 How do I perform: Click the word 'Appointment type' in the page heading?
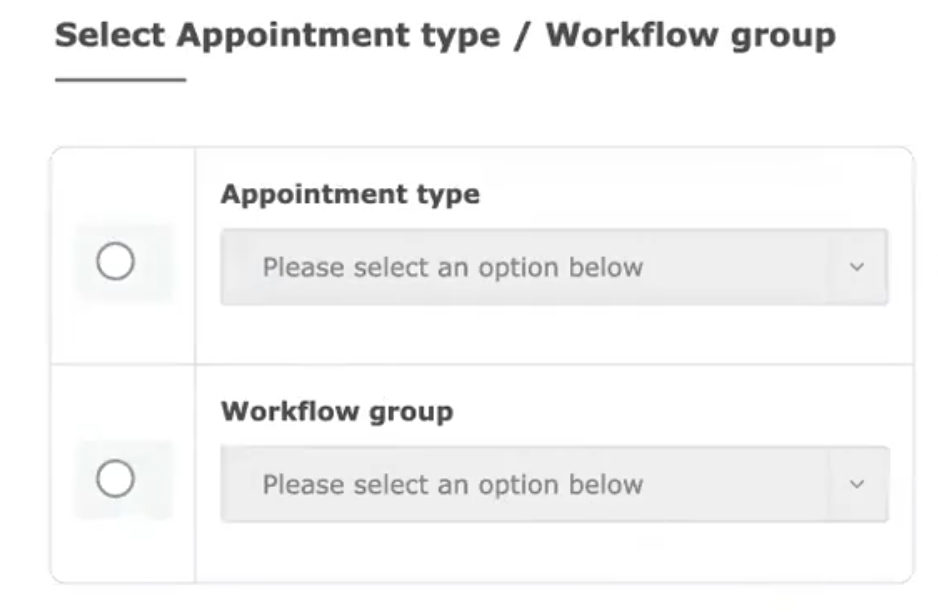pyautogui.click(x=338, y=36)
